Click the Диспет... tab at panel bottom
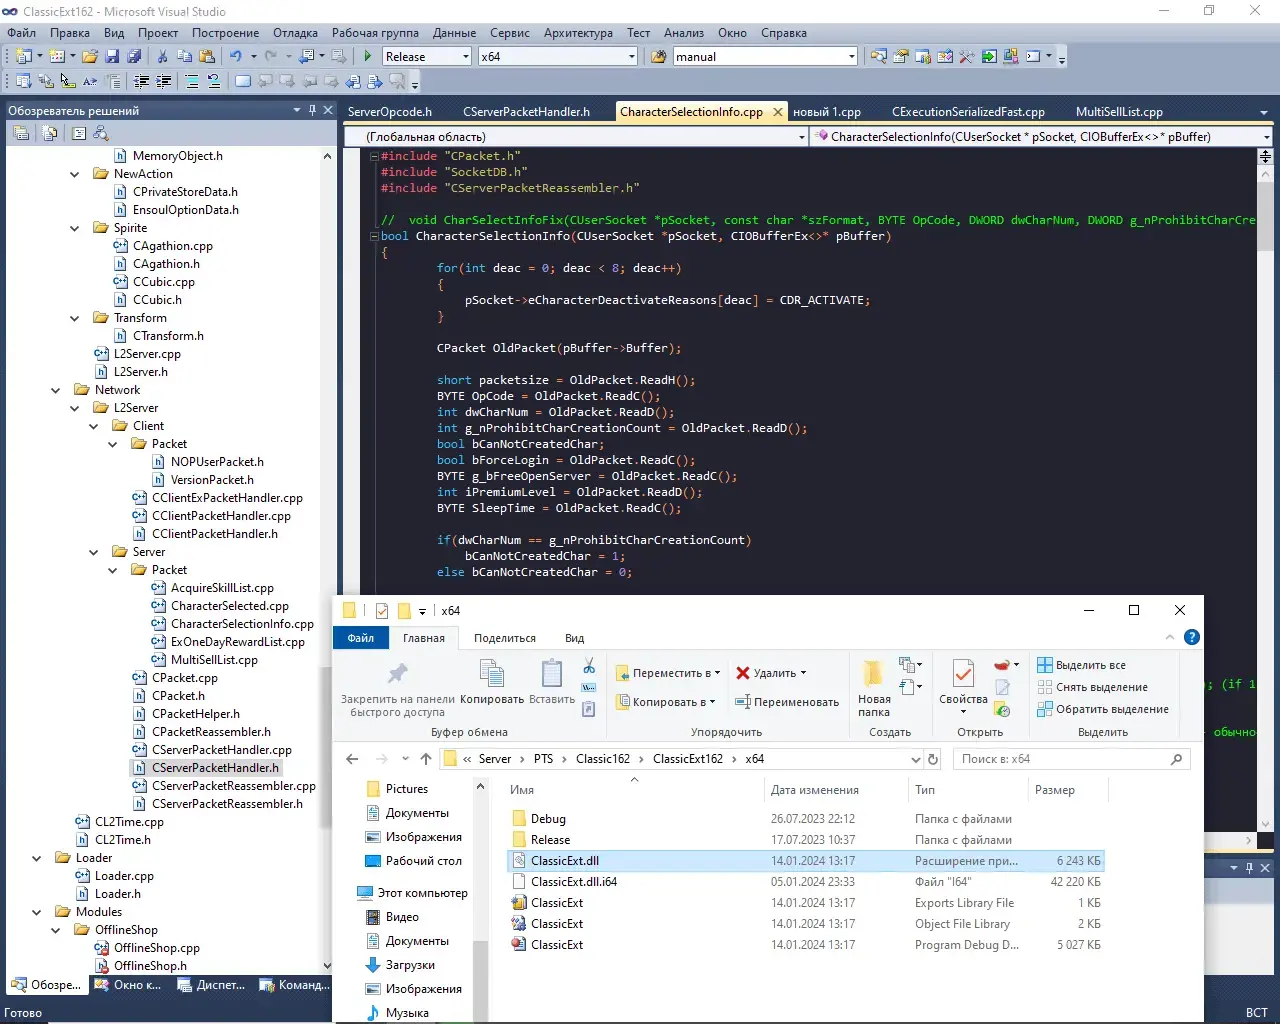Image resolution: width=1280 pixels, height=1024 pixels. click(x=211, y=985)
